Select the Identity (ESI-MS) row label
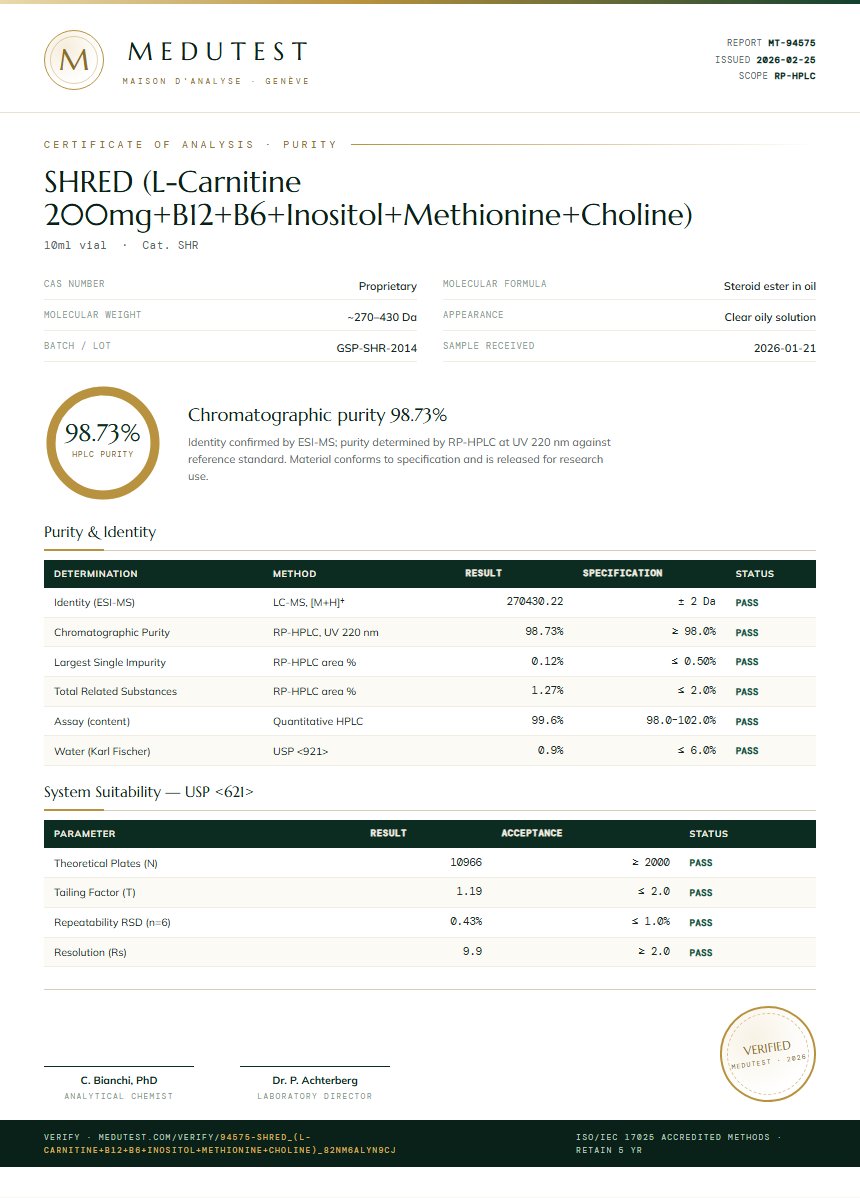This screenshot has width=860, height=1198. (x=94, y=603)
